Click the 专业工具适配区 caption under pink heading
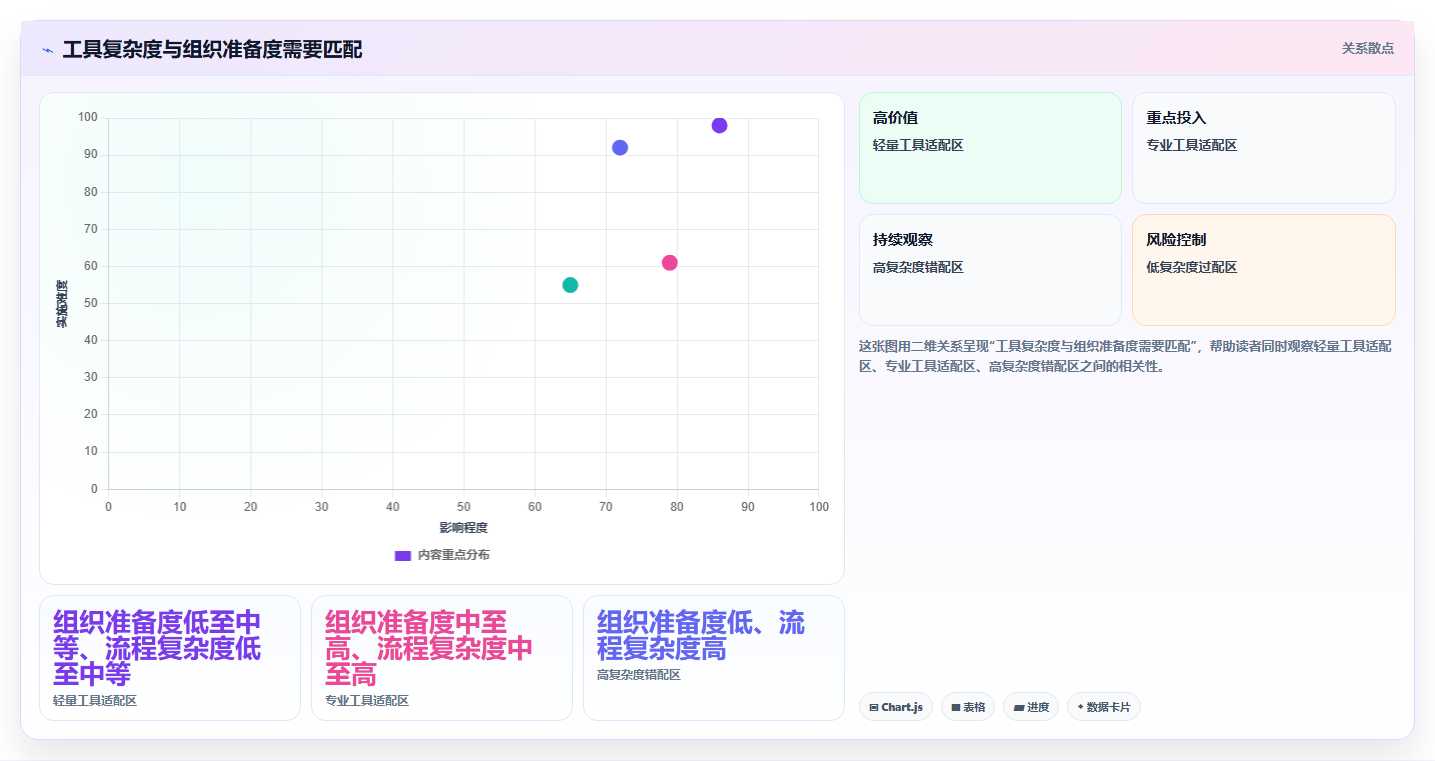 pyautogui.click(x=367, y=700)
